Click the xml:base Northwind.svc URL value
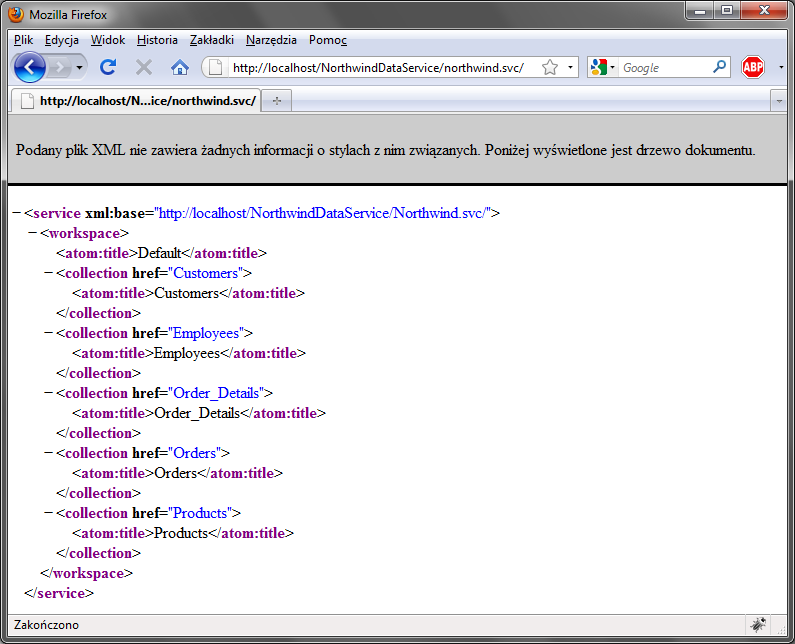 click(323, 213)
